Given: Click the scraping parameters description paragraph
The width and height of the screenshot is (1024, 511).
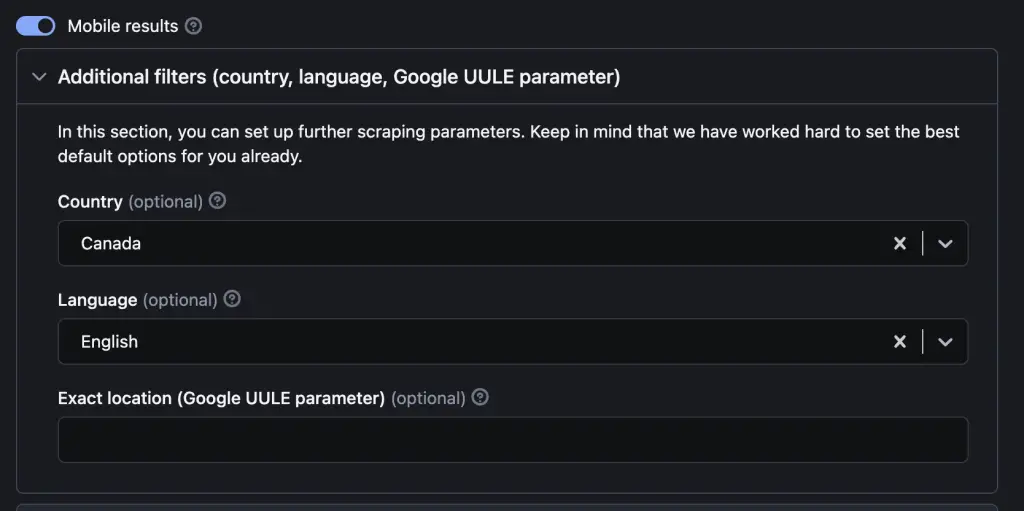Looking at the screenshot, I should coord(509,144).
